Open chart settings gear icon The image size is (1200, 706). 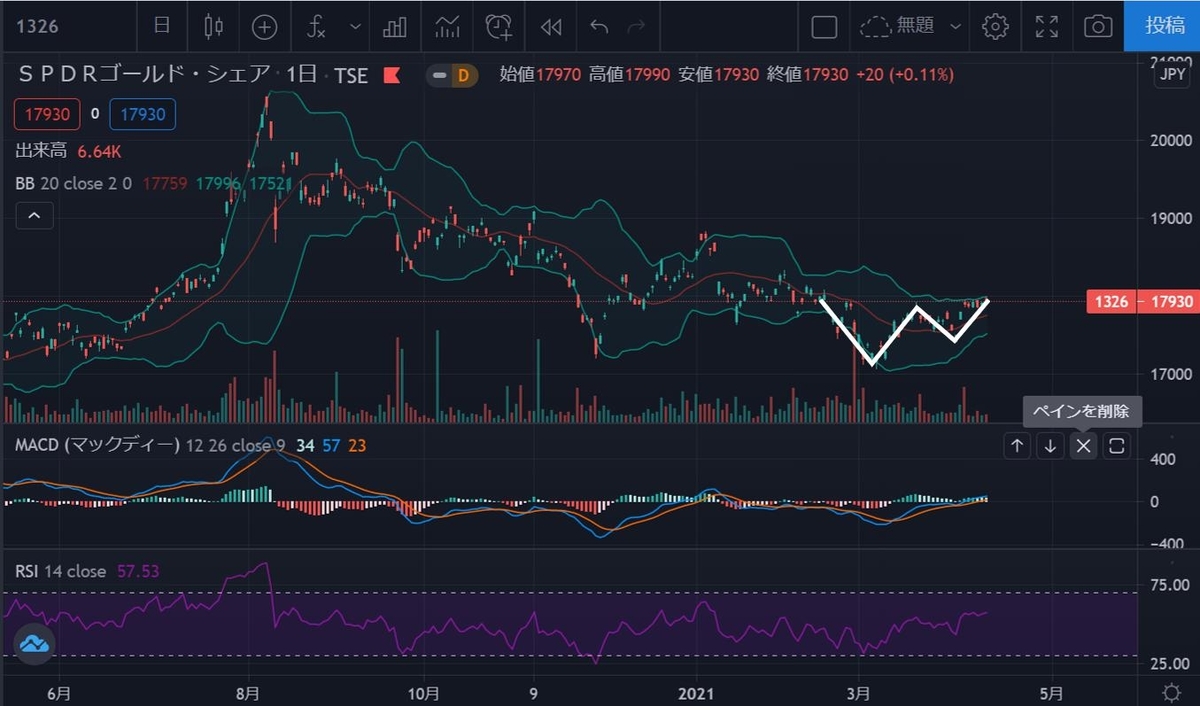995,27
